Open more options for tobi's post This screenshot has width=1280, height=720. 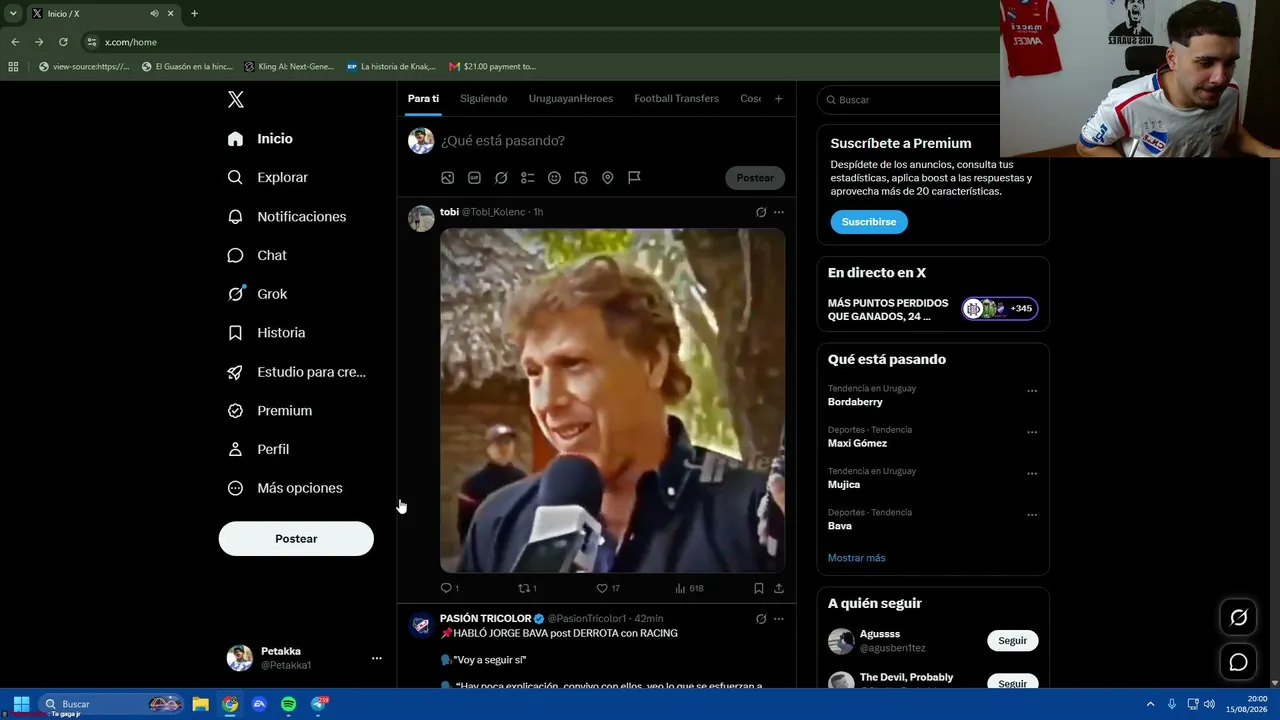779,212
